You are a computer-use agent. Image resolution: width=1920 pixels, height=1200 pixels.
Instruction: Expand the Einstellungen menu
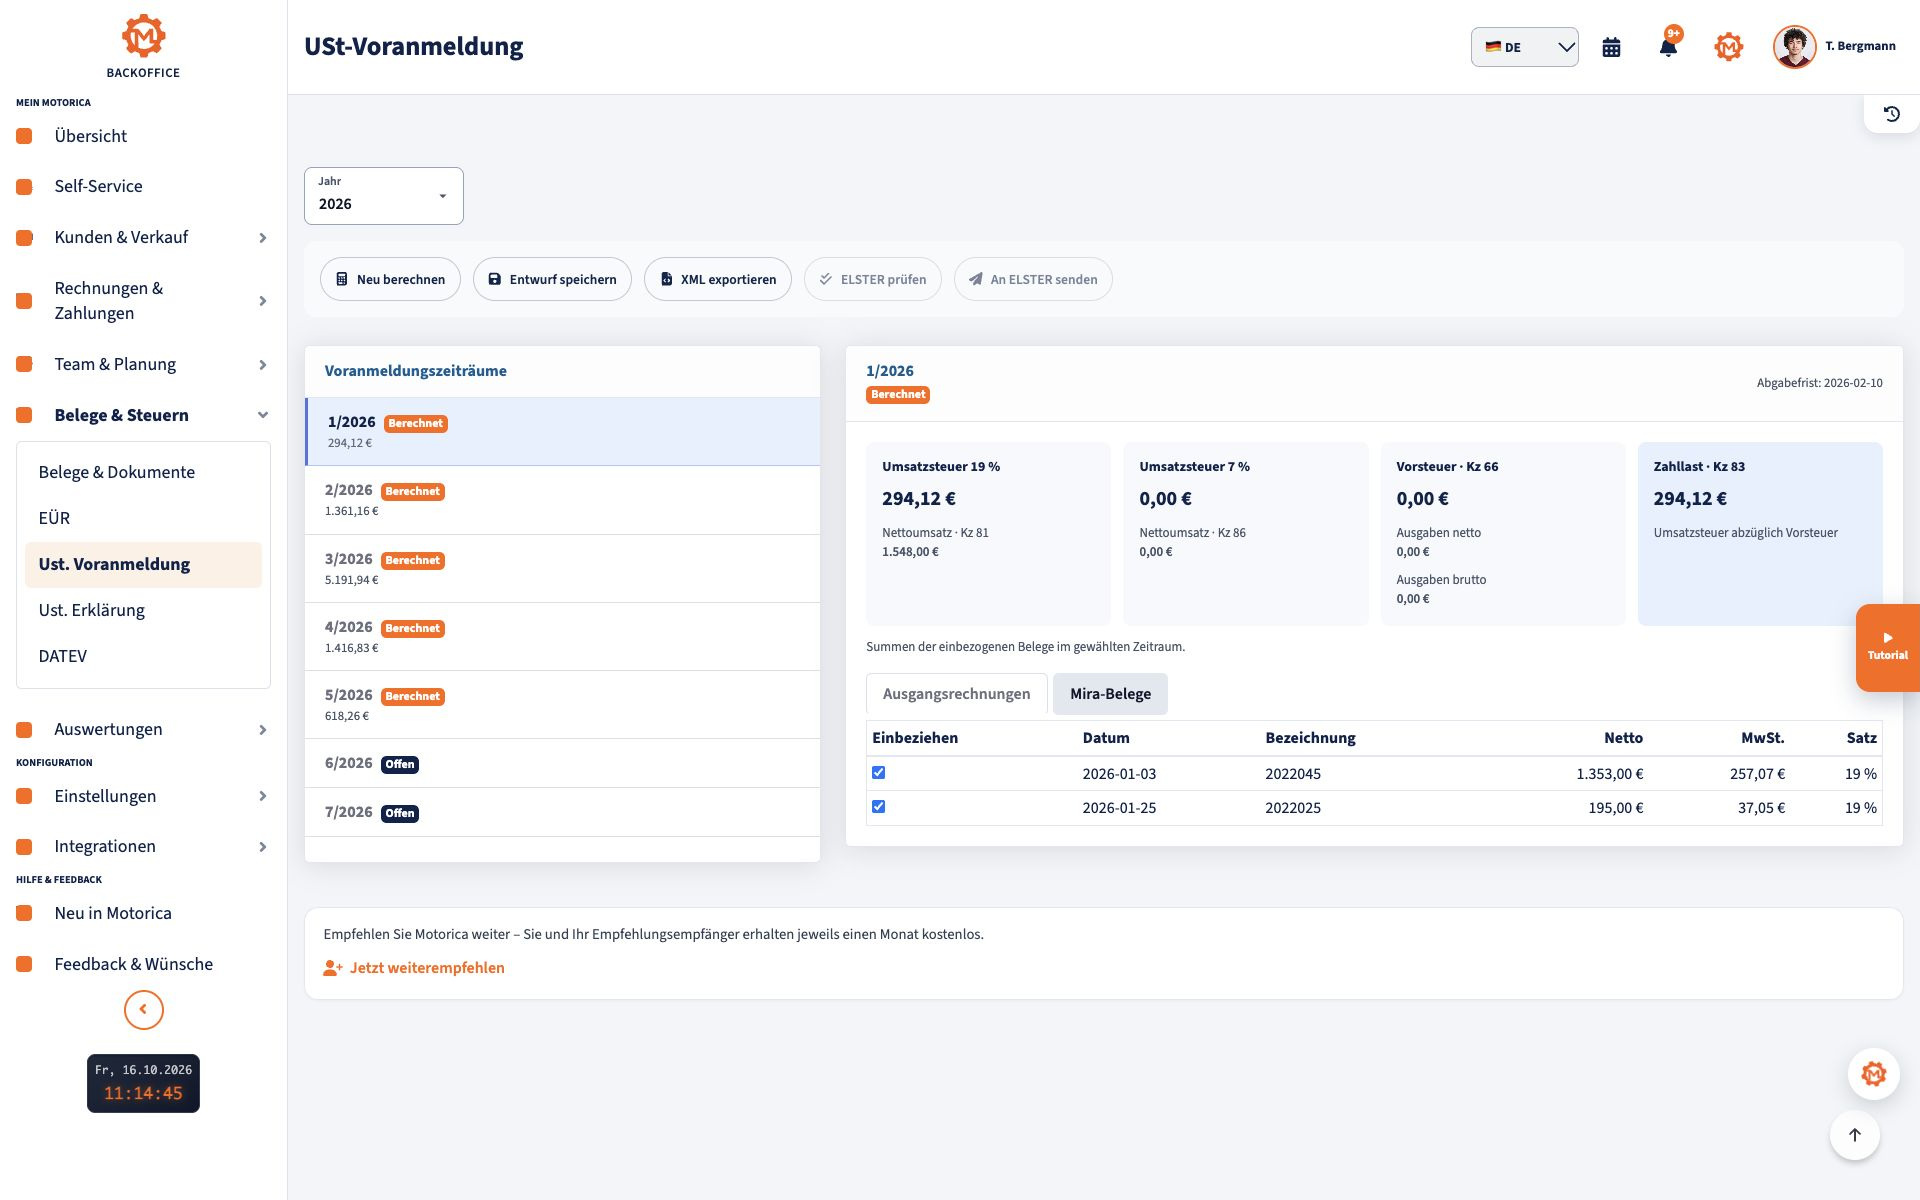[143, 796]
